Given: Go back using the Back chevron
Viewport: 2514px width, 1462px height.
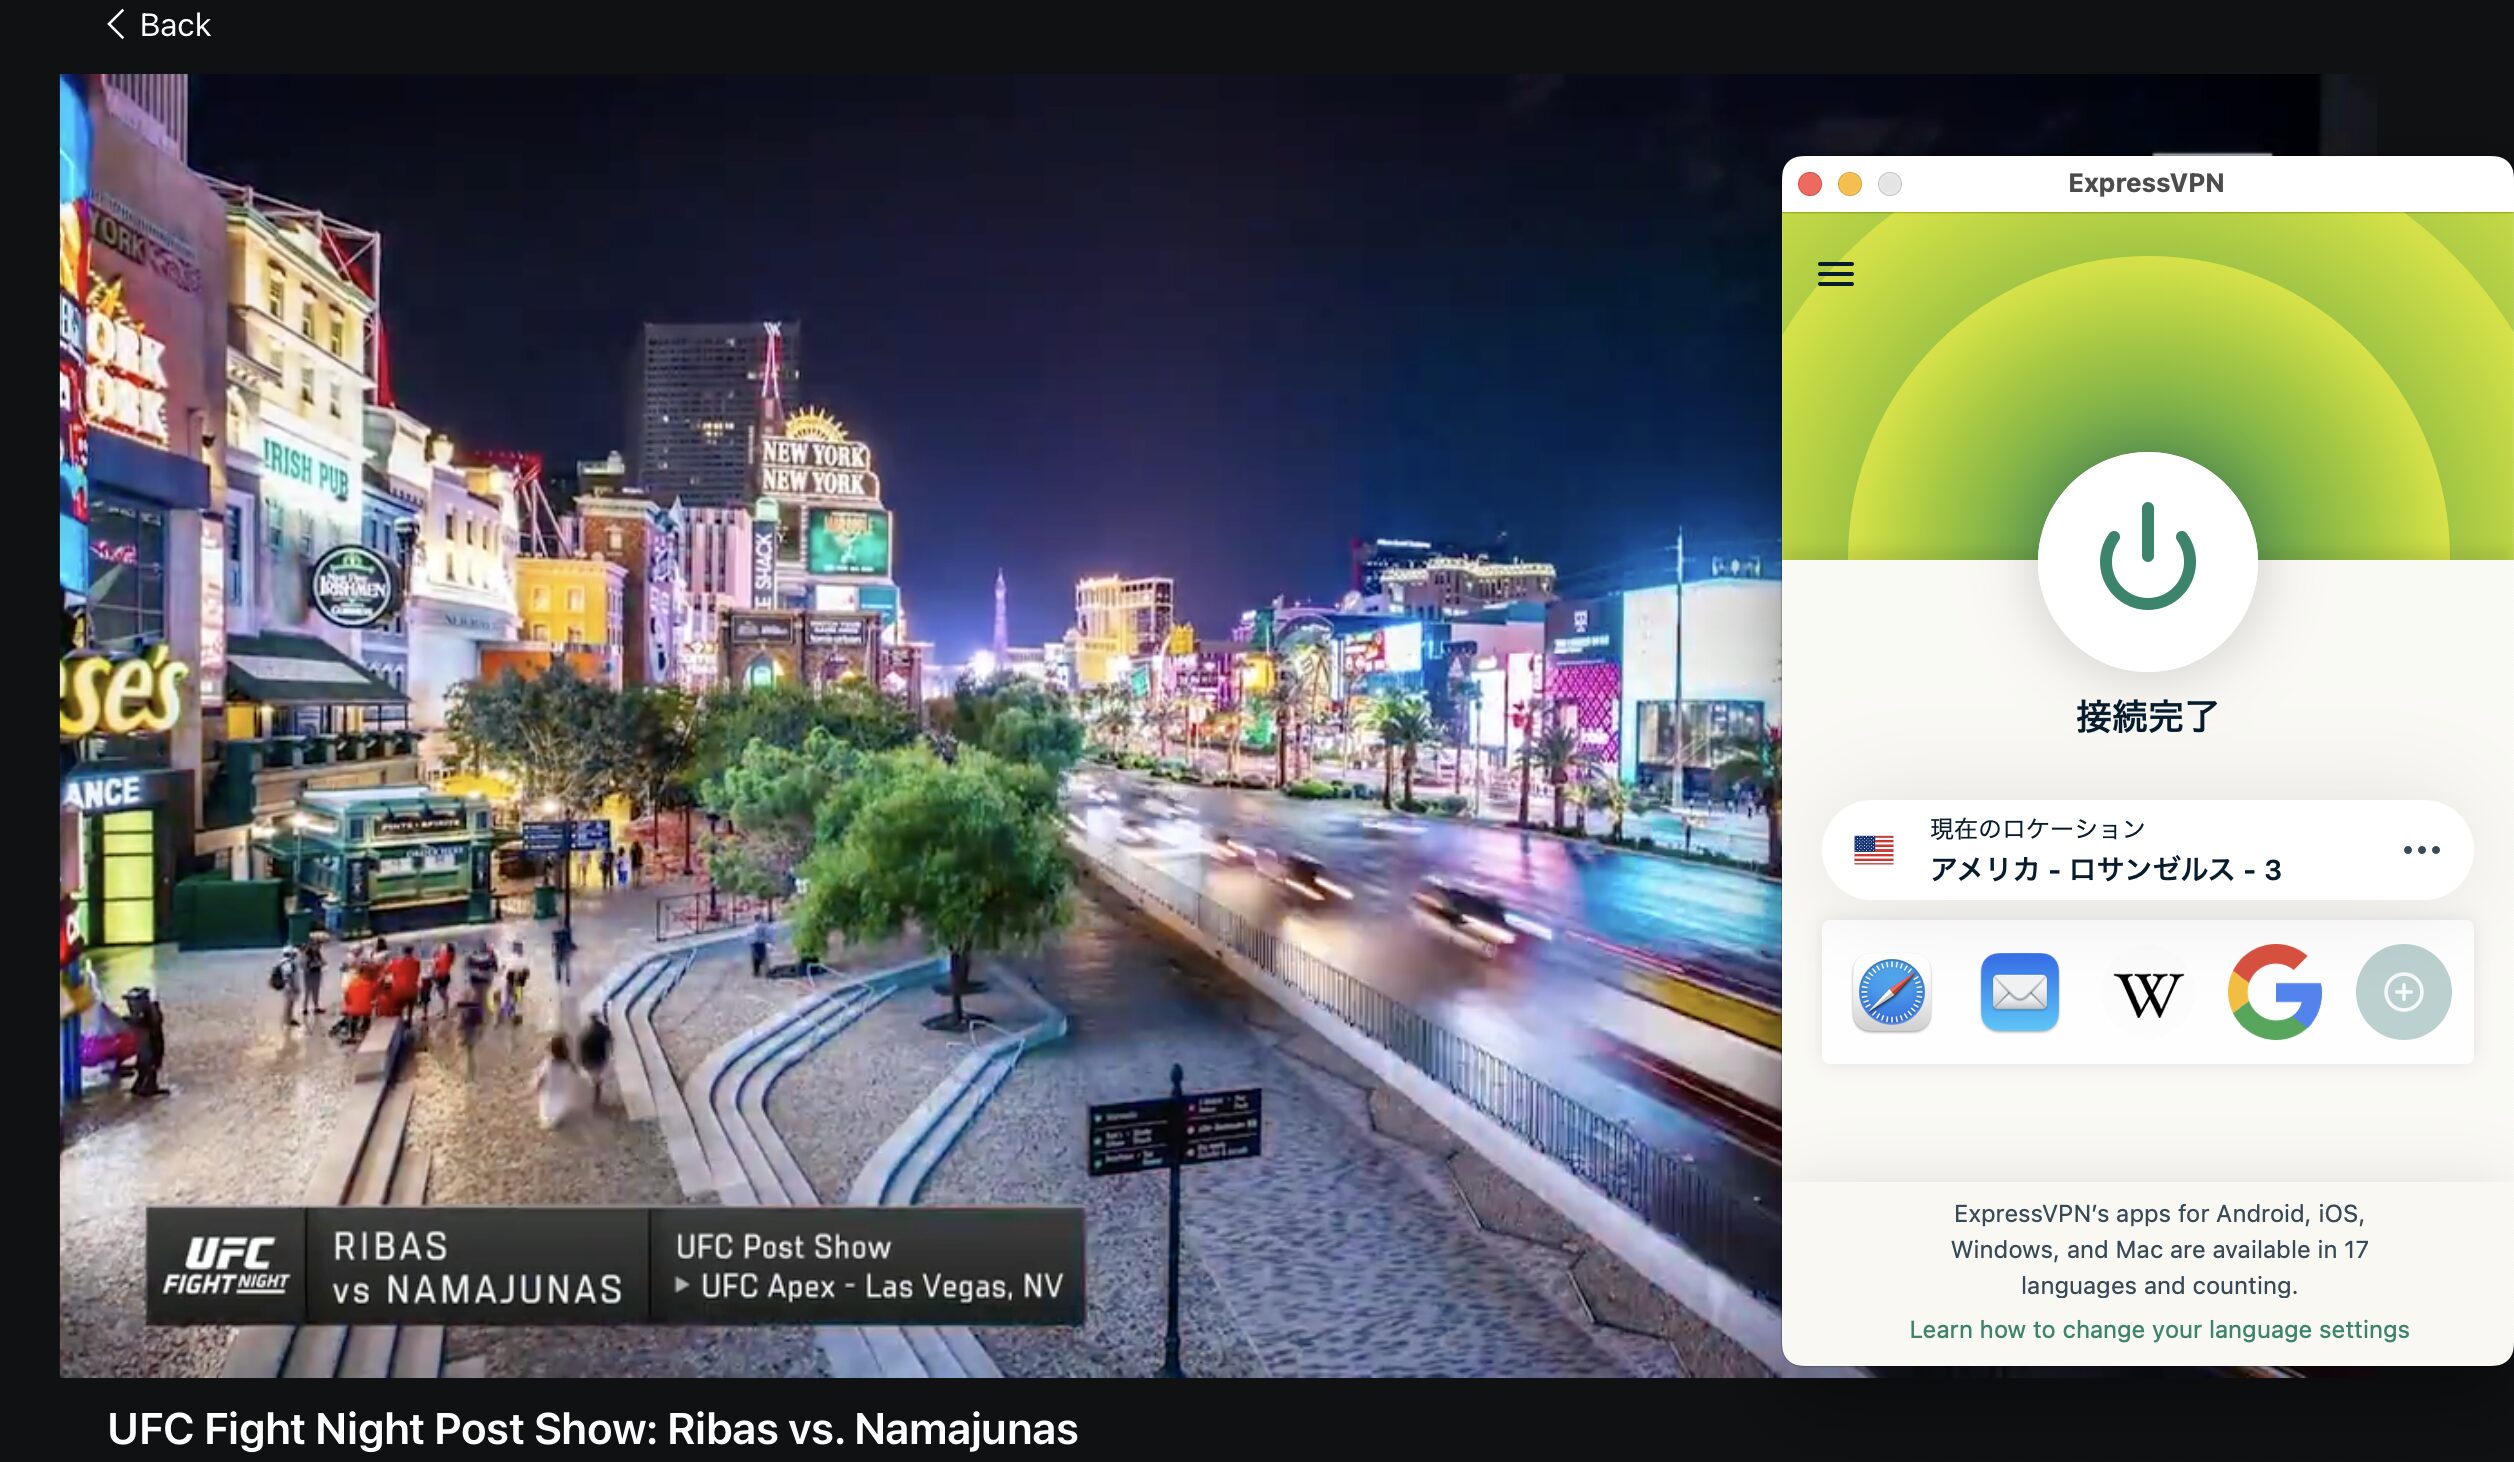Looking at the screenshot, I should coord(158,25).
